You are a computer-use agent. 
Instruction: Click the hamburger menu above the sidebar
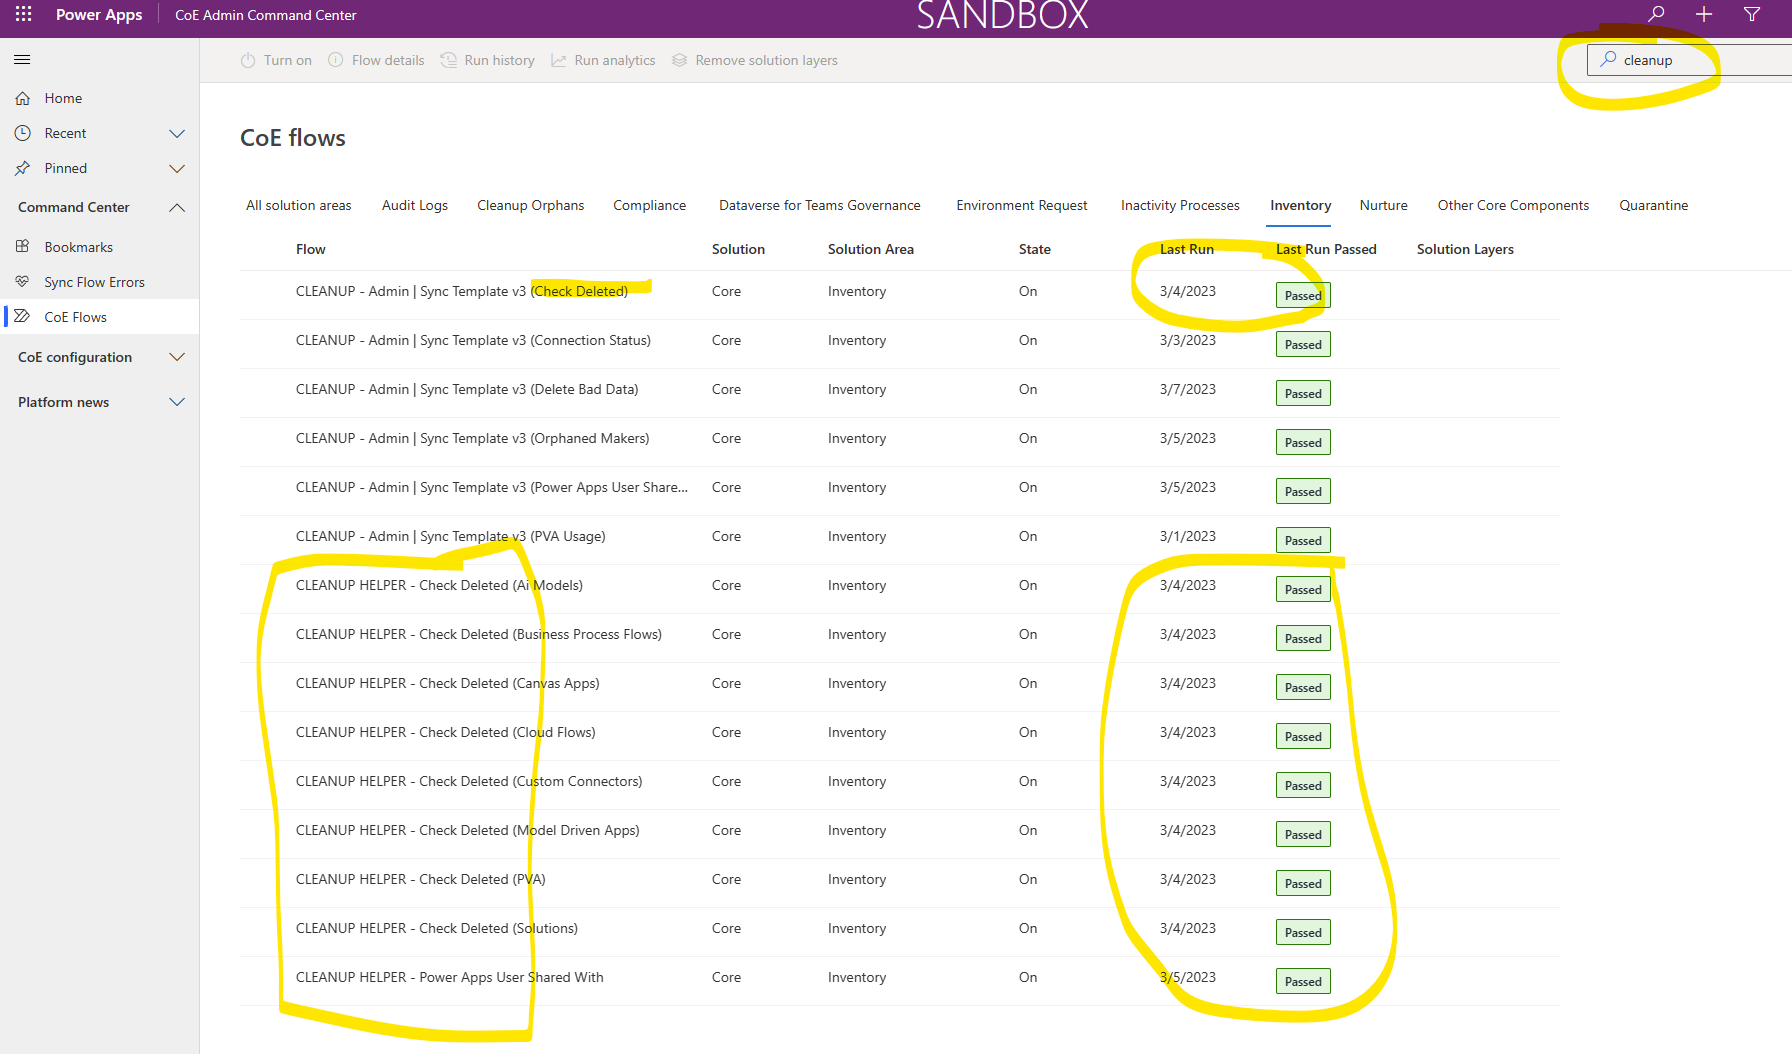pyautogui.click(x=21, y=59)
